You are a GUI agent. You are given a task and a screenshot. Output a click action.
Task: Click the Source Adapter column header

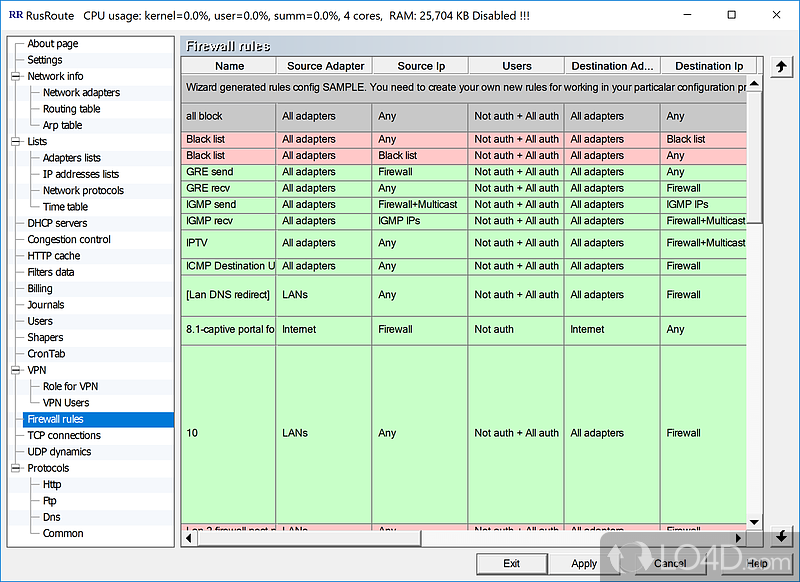point(324,66)
